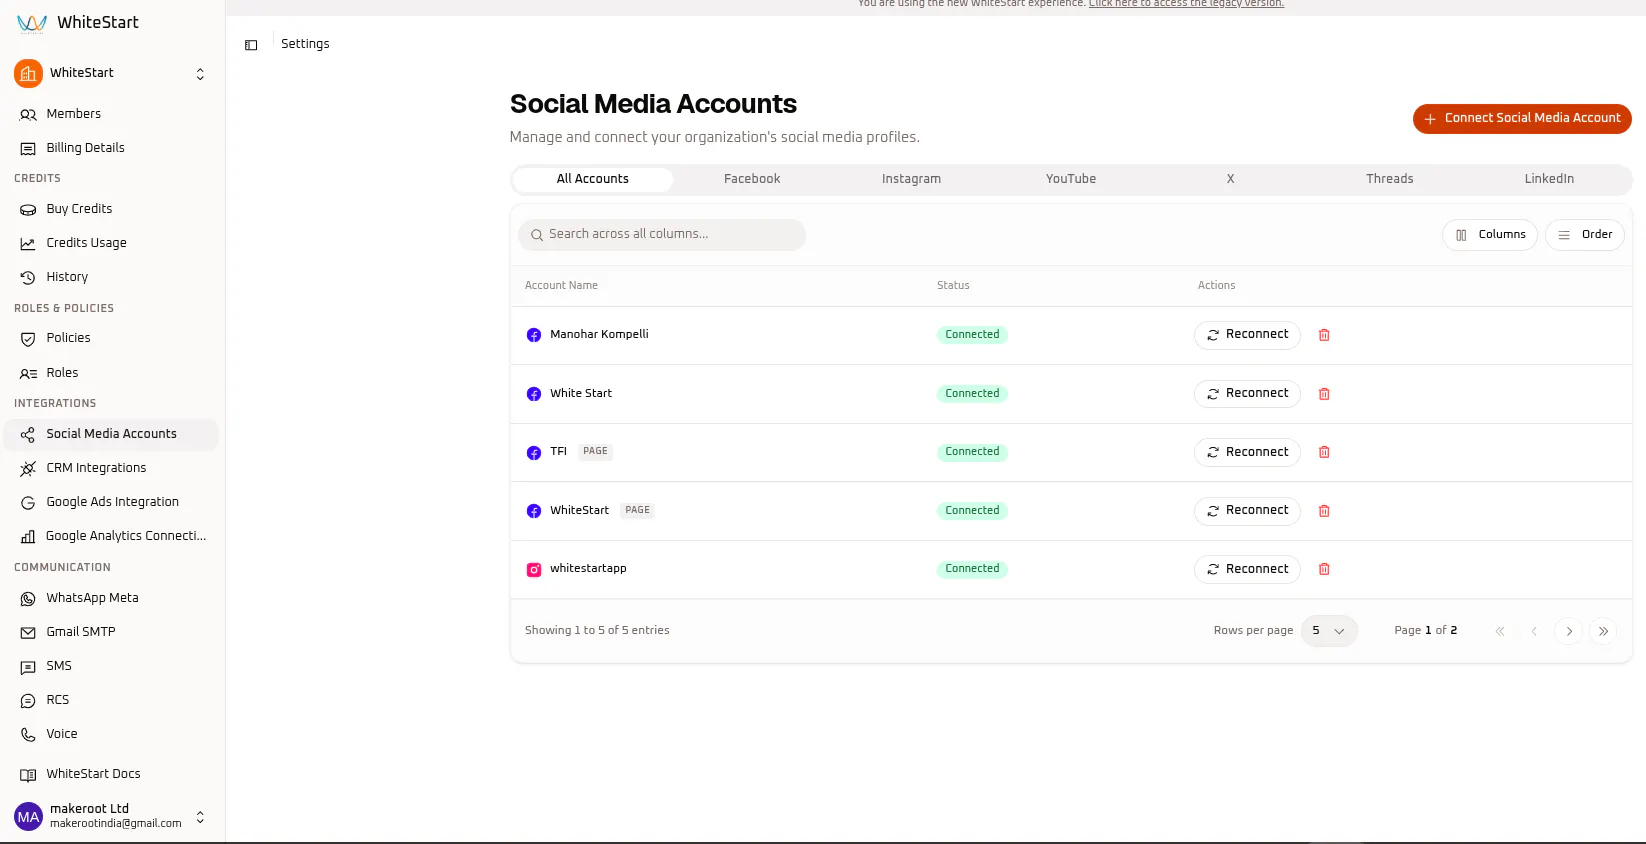Click the History clock icon

(x=28, y=277)
